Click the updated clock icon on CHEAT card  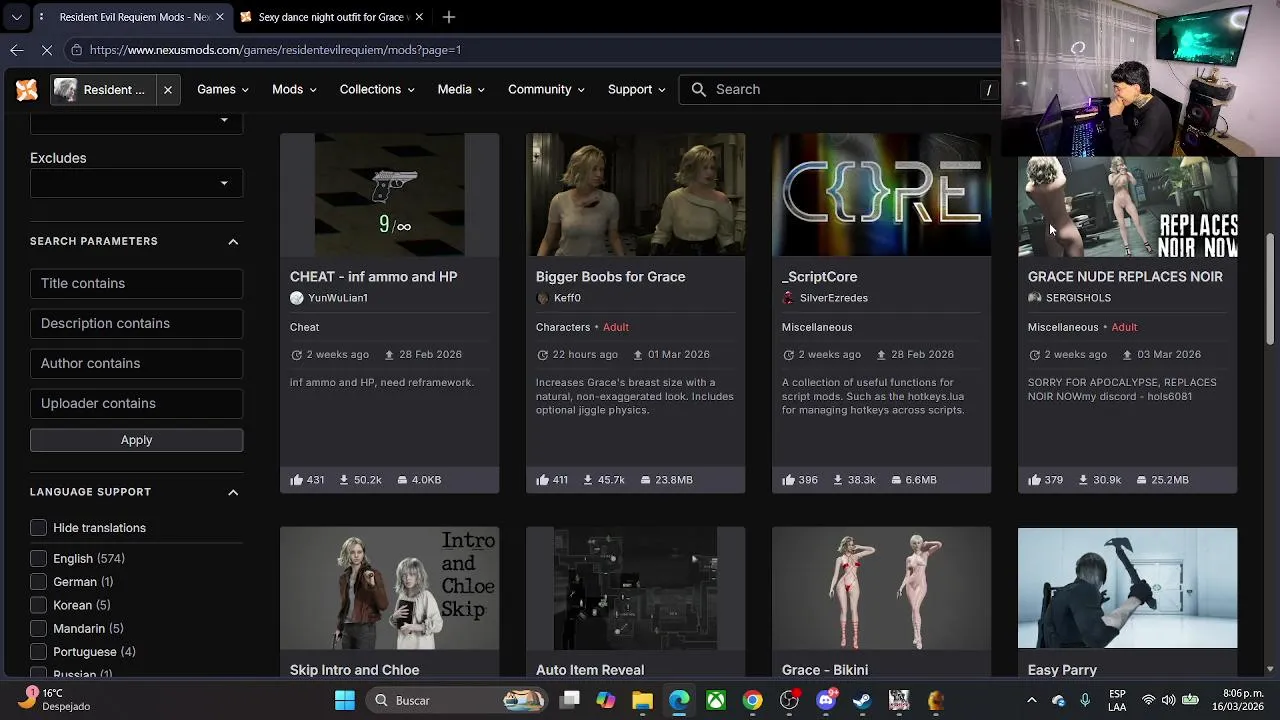pyautogui.click(x=296, y=355)
